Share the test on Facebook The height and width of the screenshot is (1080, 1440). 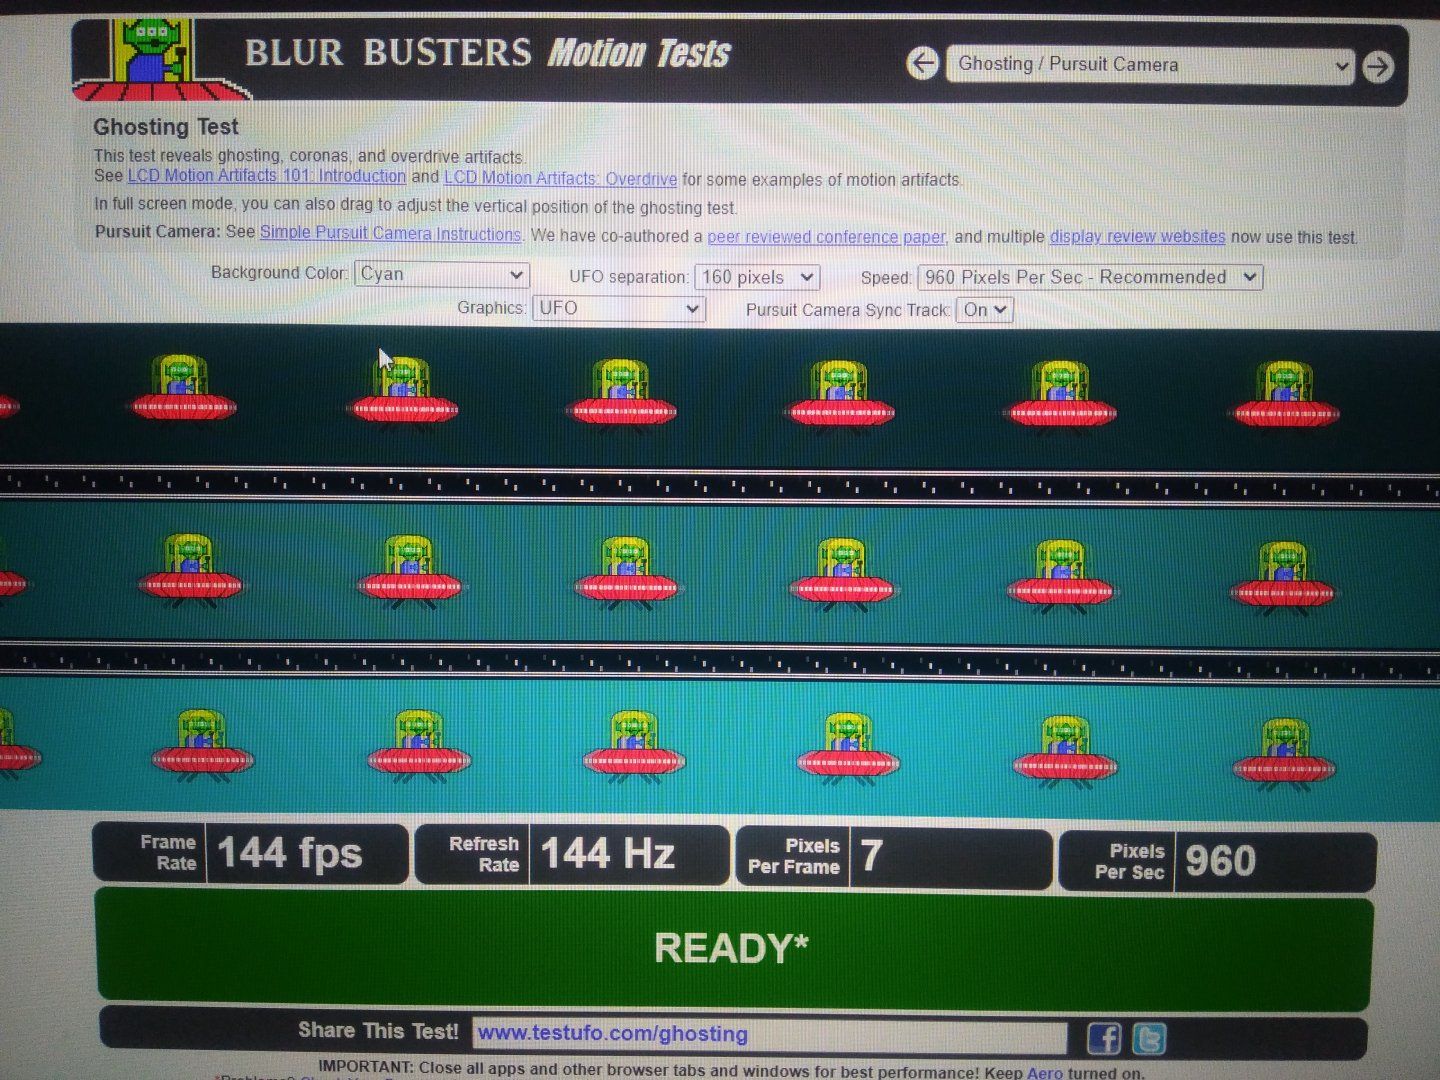pyautogui.click(x=1104, y=1038)
